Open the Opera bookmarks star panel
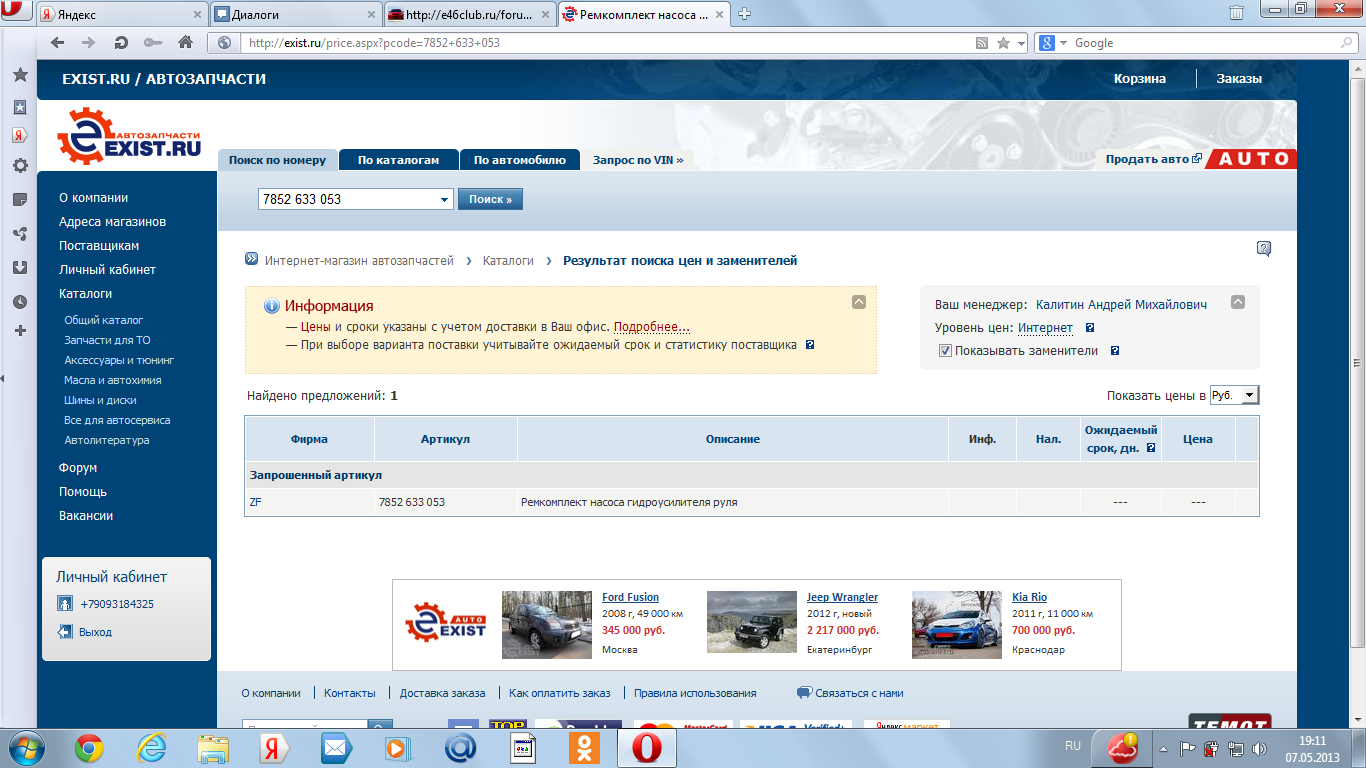Viewport: 1366px width, 768px height. point(20,76)
